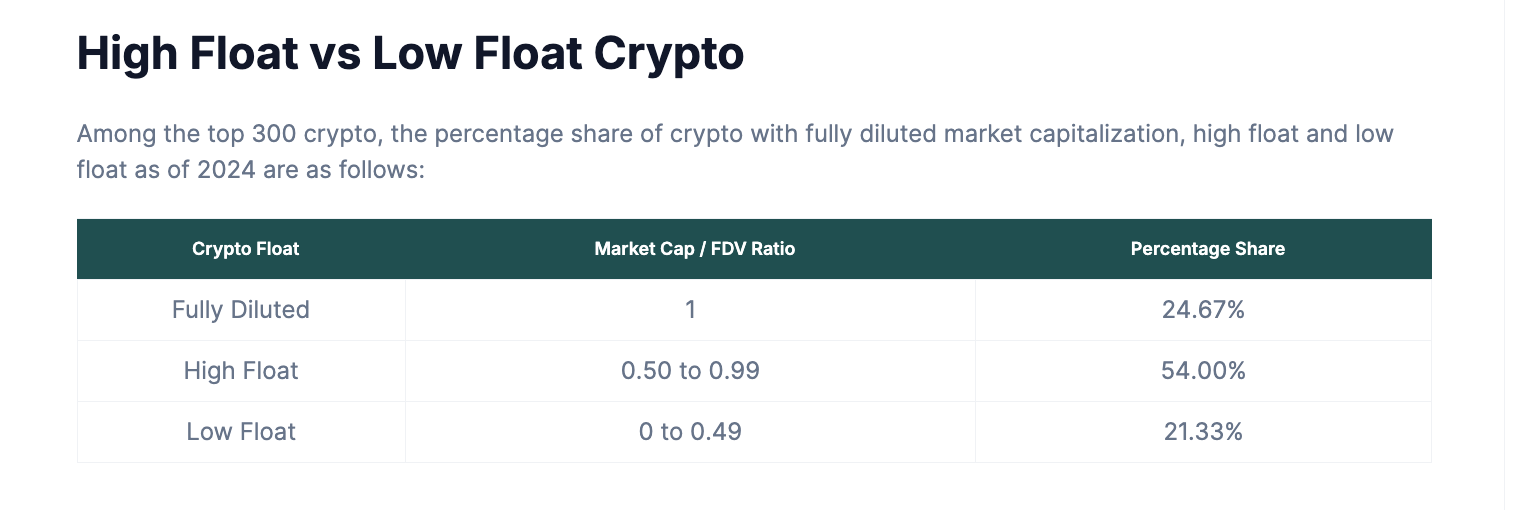Select the "Crypto Float" column header

(245, 249)
